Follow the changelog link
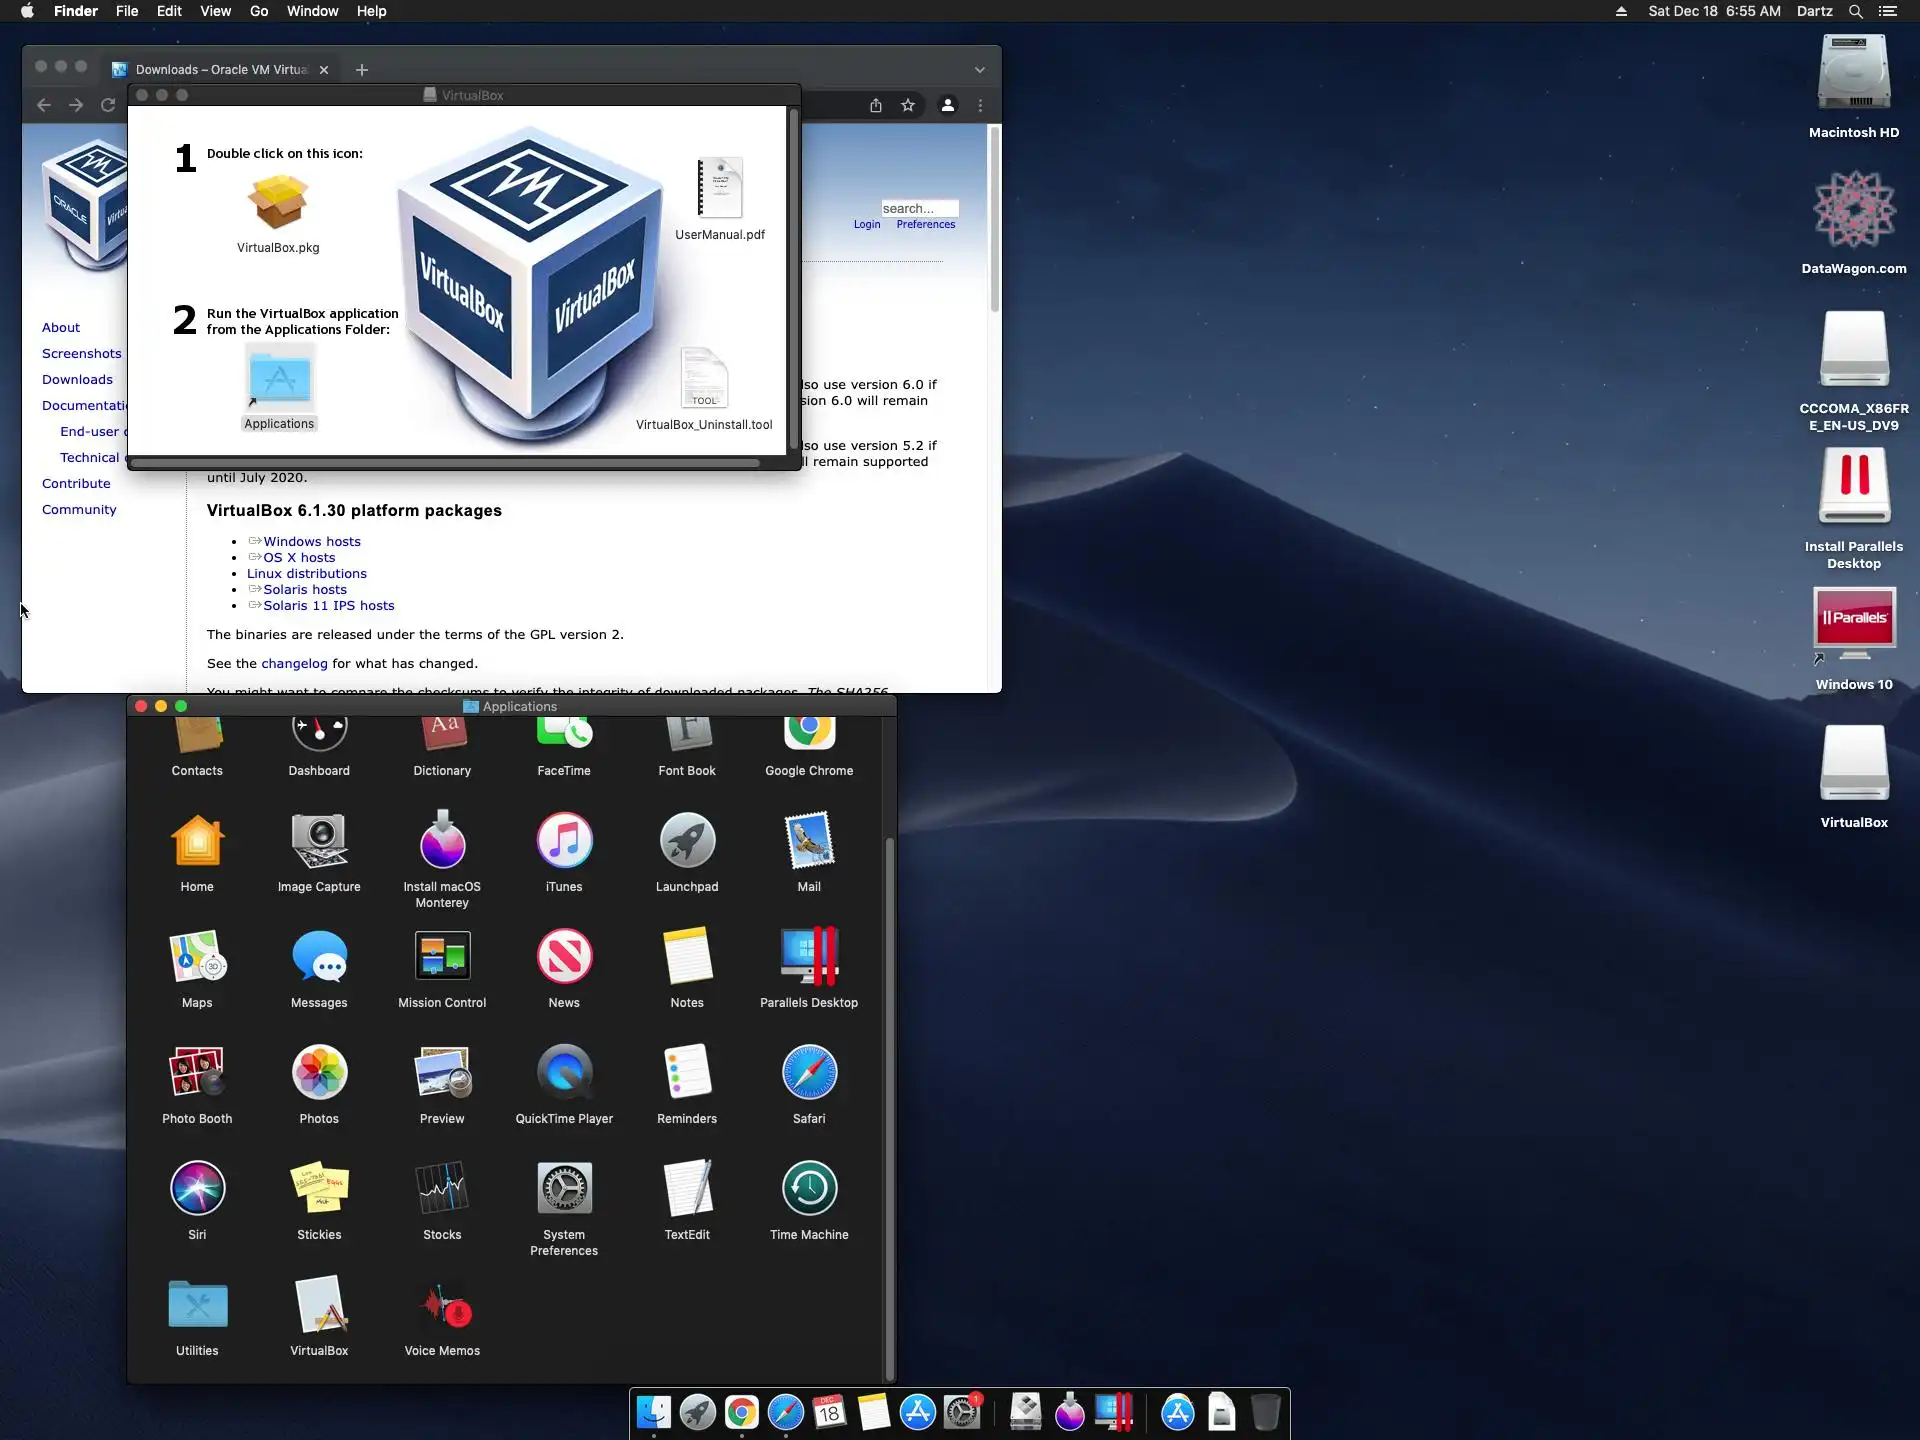The width and height of the screenshot is (1920, 1440). point(294,663)
